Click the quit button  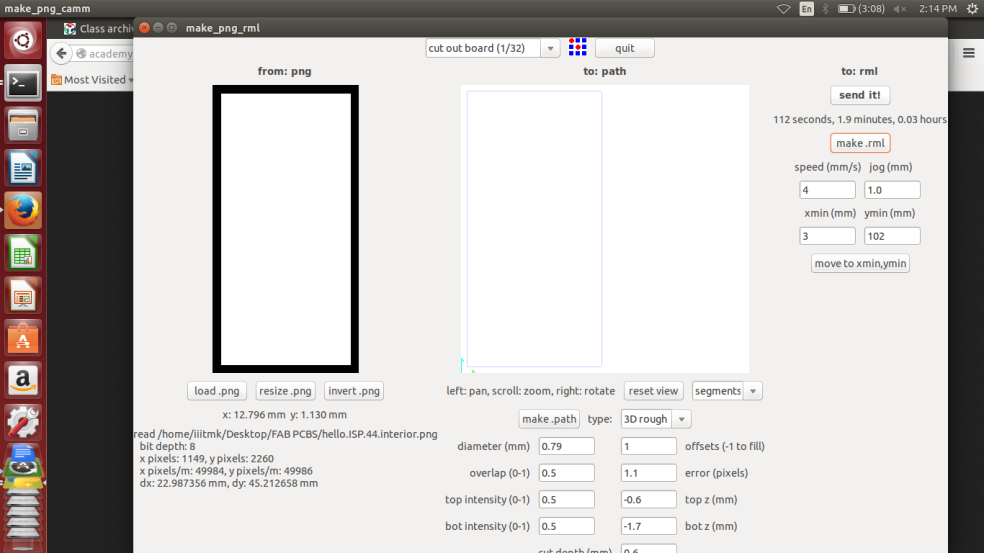(624, 48)
